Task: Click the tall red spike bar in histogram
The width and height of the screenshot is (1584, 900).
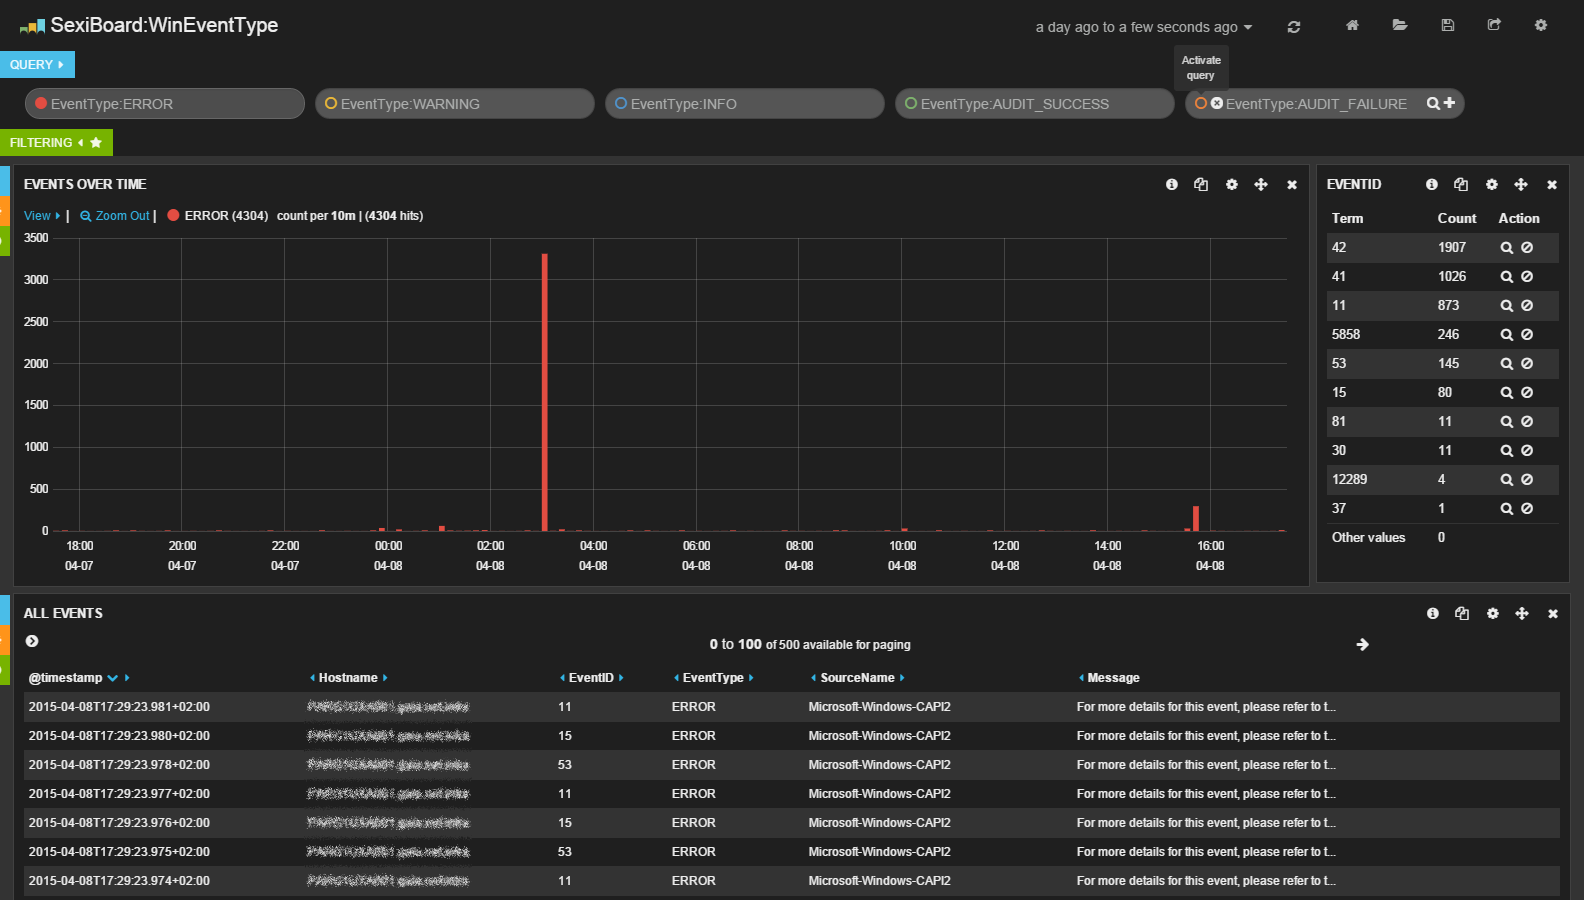Action: click(545, 392)
